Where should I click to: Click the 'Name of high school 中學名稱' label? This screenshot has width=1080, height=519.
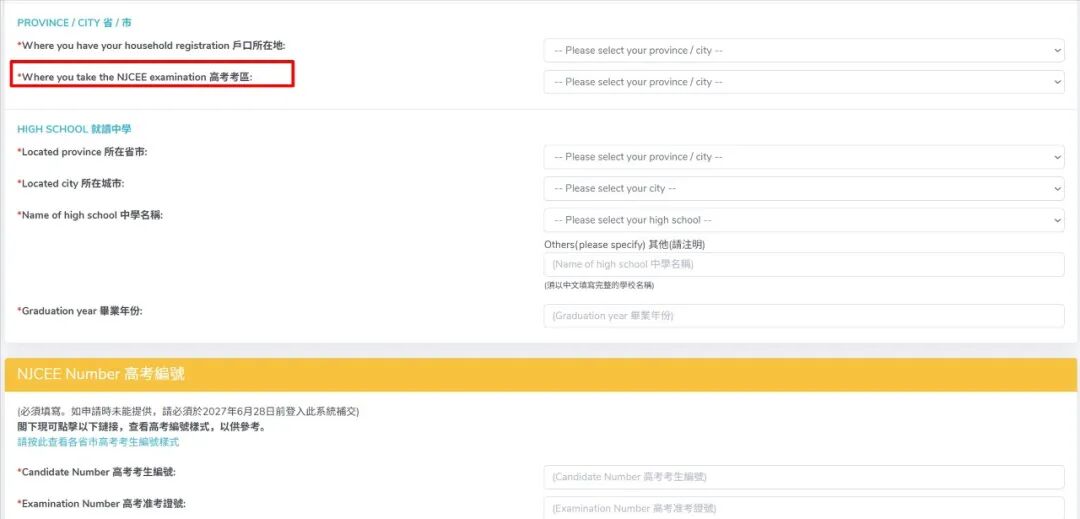[90, 215]
